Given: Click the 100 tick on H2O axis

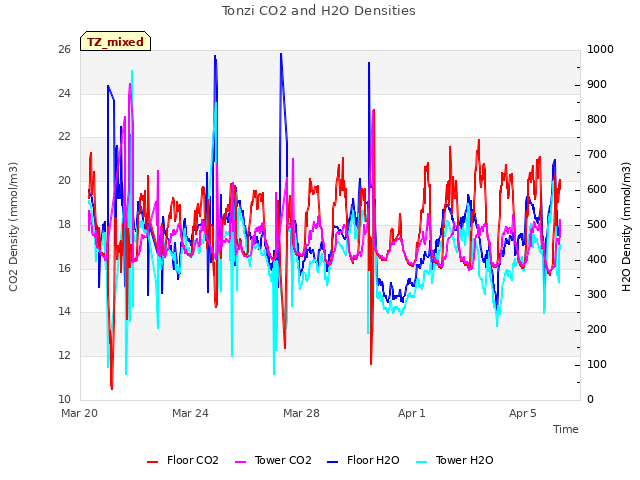Looking at the screenshot, I should [x=597, y=364].
